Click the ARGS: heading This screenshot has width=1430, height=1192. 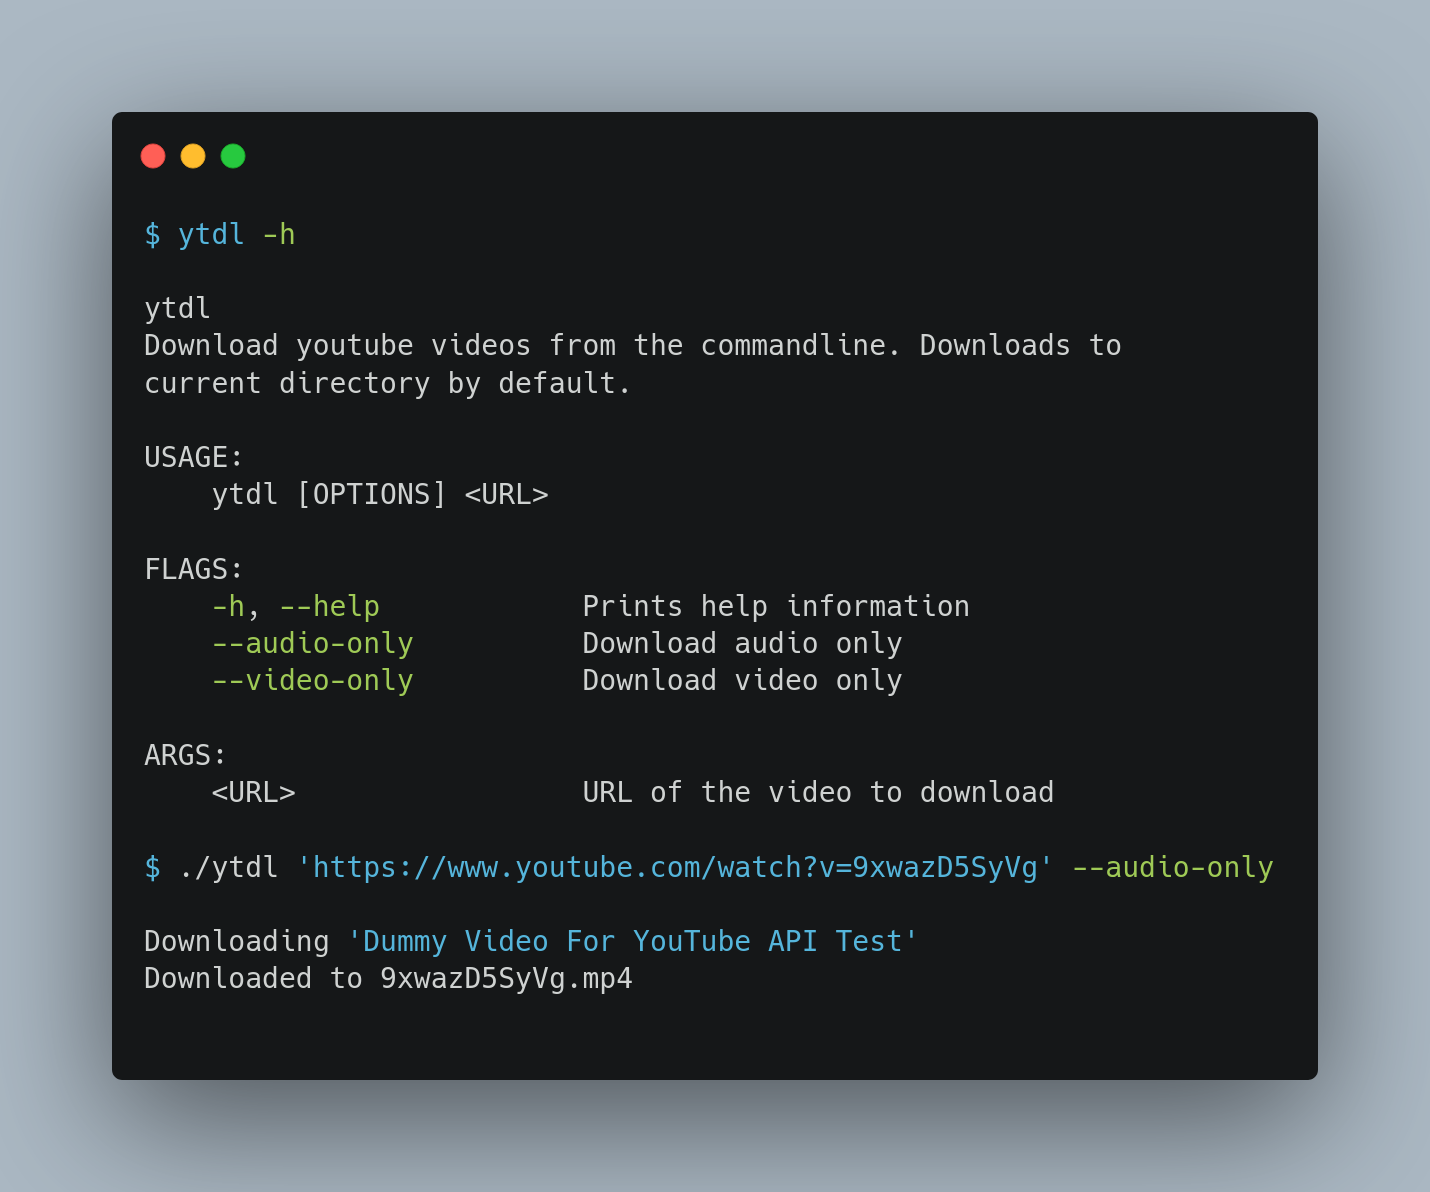coord(186,755)
